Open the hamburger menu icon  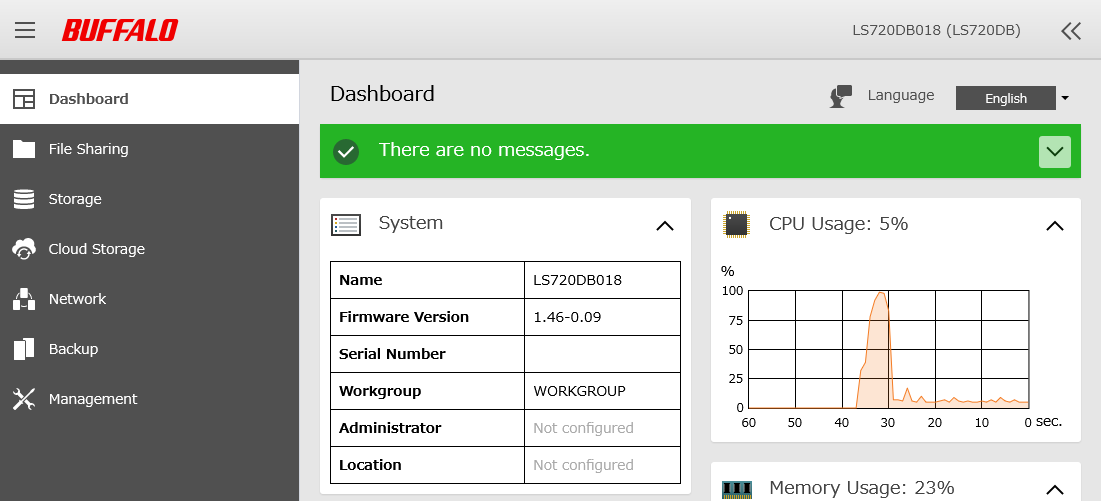coord(25,30)
